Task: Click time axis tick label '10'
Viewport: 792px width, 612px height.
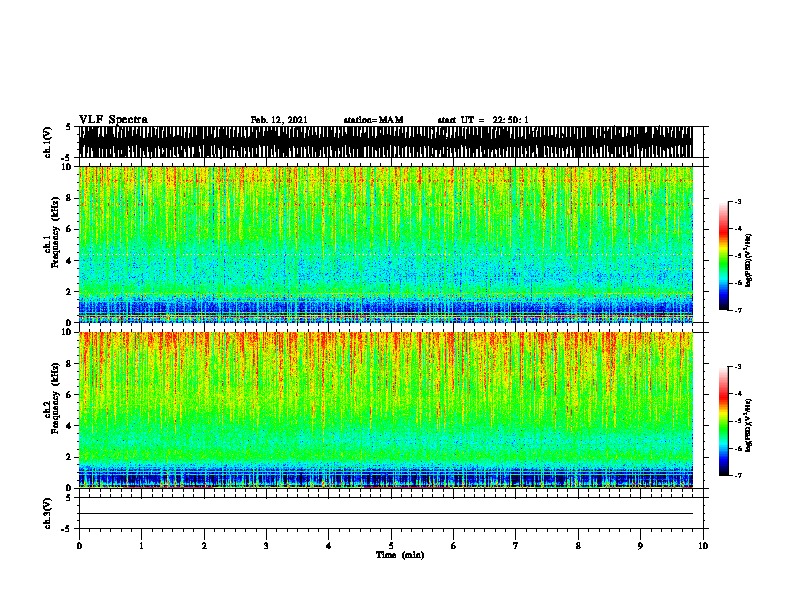Action: [x=703, y=546]
